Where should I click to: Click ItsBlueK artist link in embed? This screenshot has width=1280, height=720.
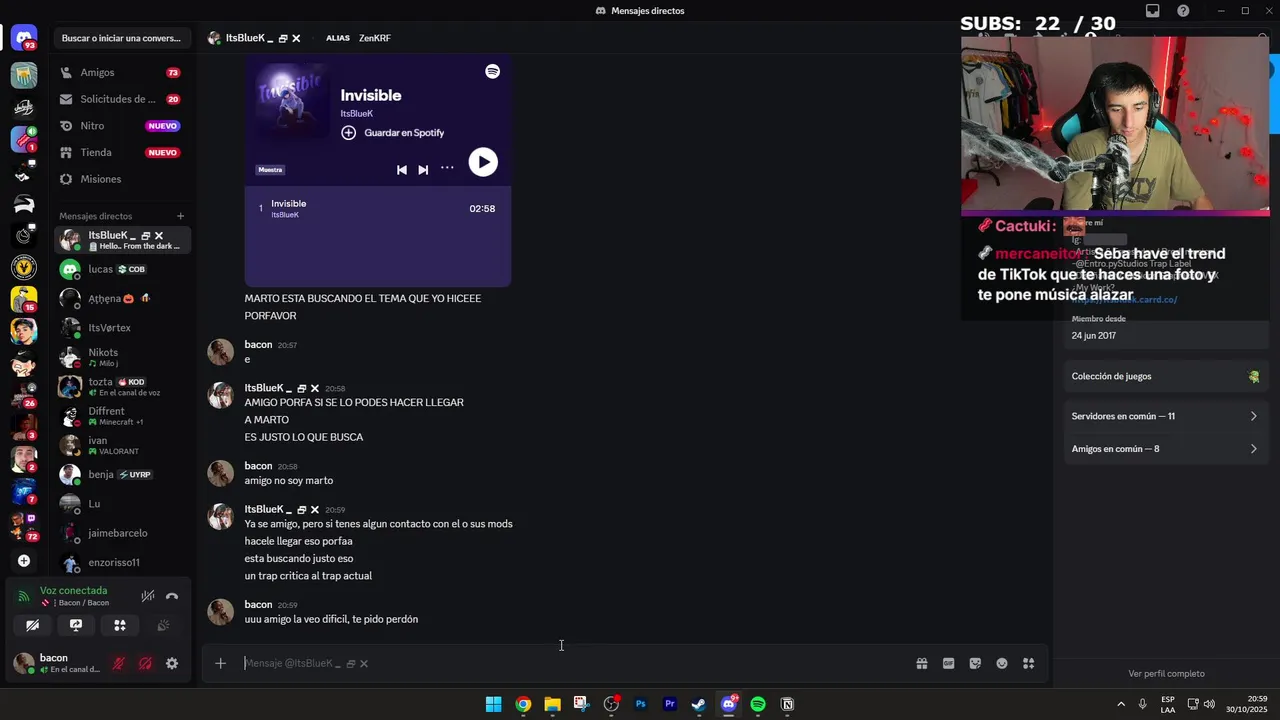357,114
